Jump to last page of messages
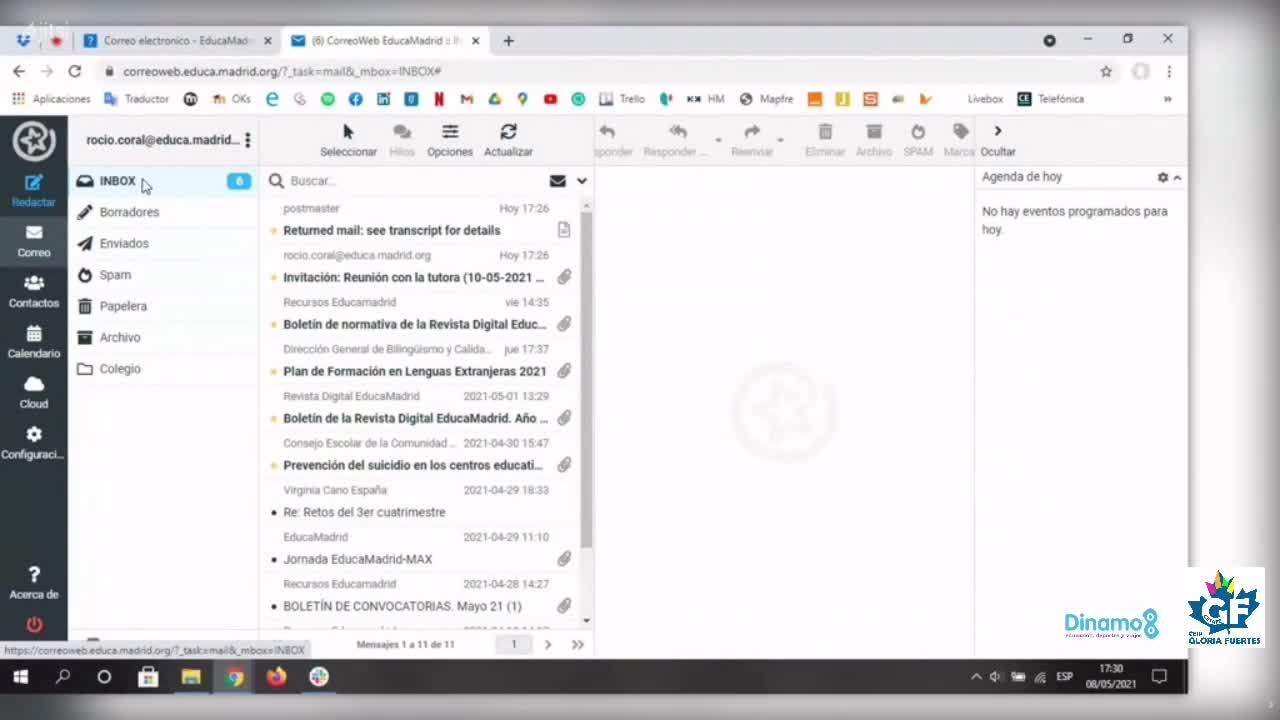This screenshot has width=1280, height=720. pos(577,645)
